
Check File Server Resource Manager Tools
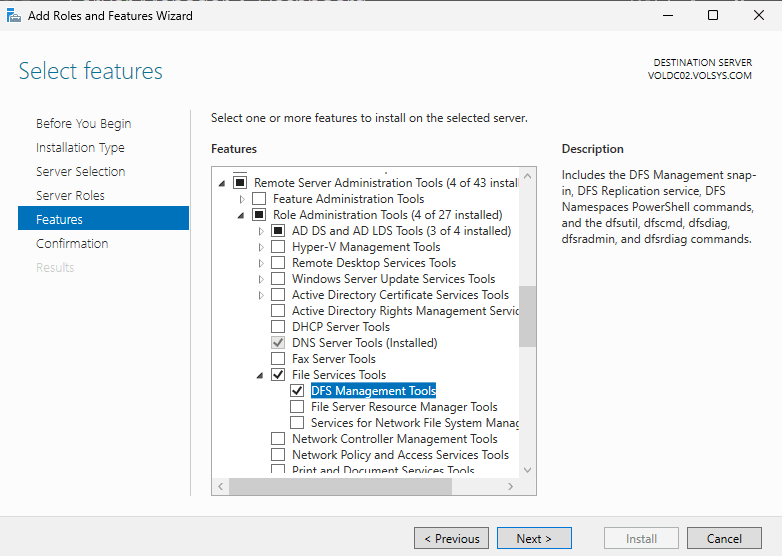click(297, 407)
